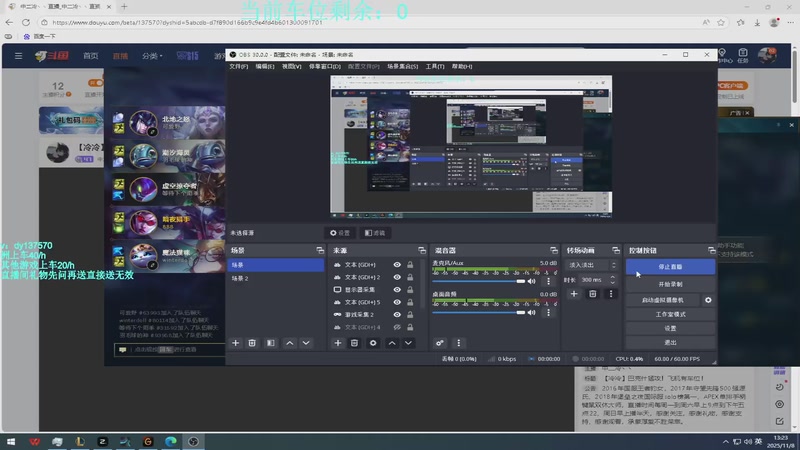Click the OBS icon in the taskbar
Screen dimensions: 800x450
coord(193,441)
